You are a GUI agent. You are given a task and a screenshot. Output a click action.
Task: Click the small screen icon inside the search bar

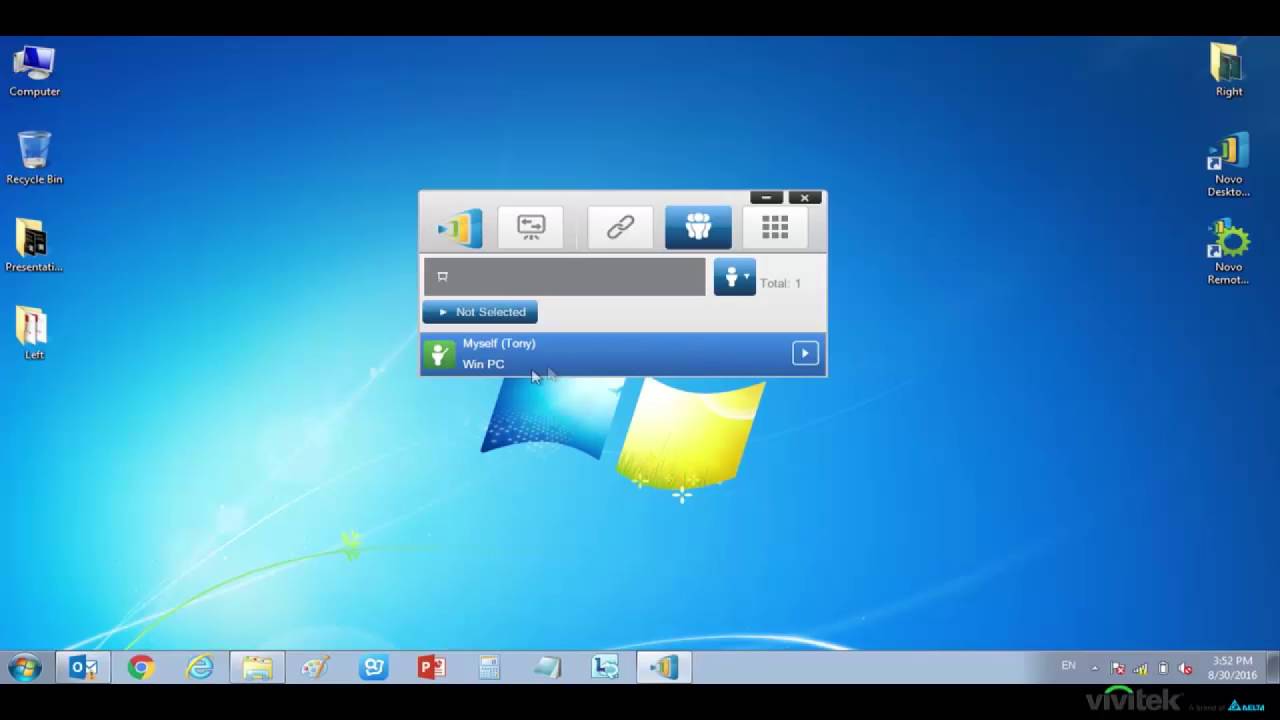pos(442,277)
